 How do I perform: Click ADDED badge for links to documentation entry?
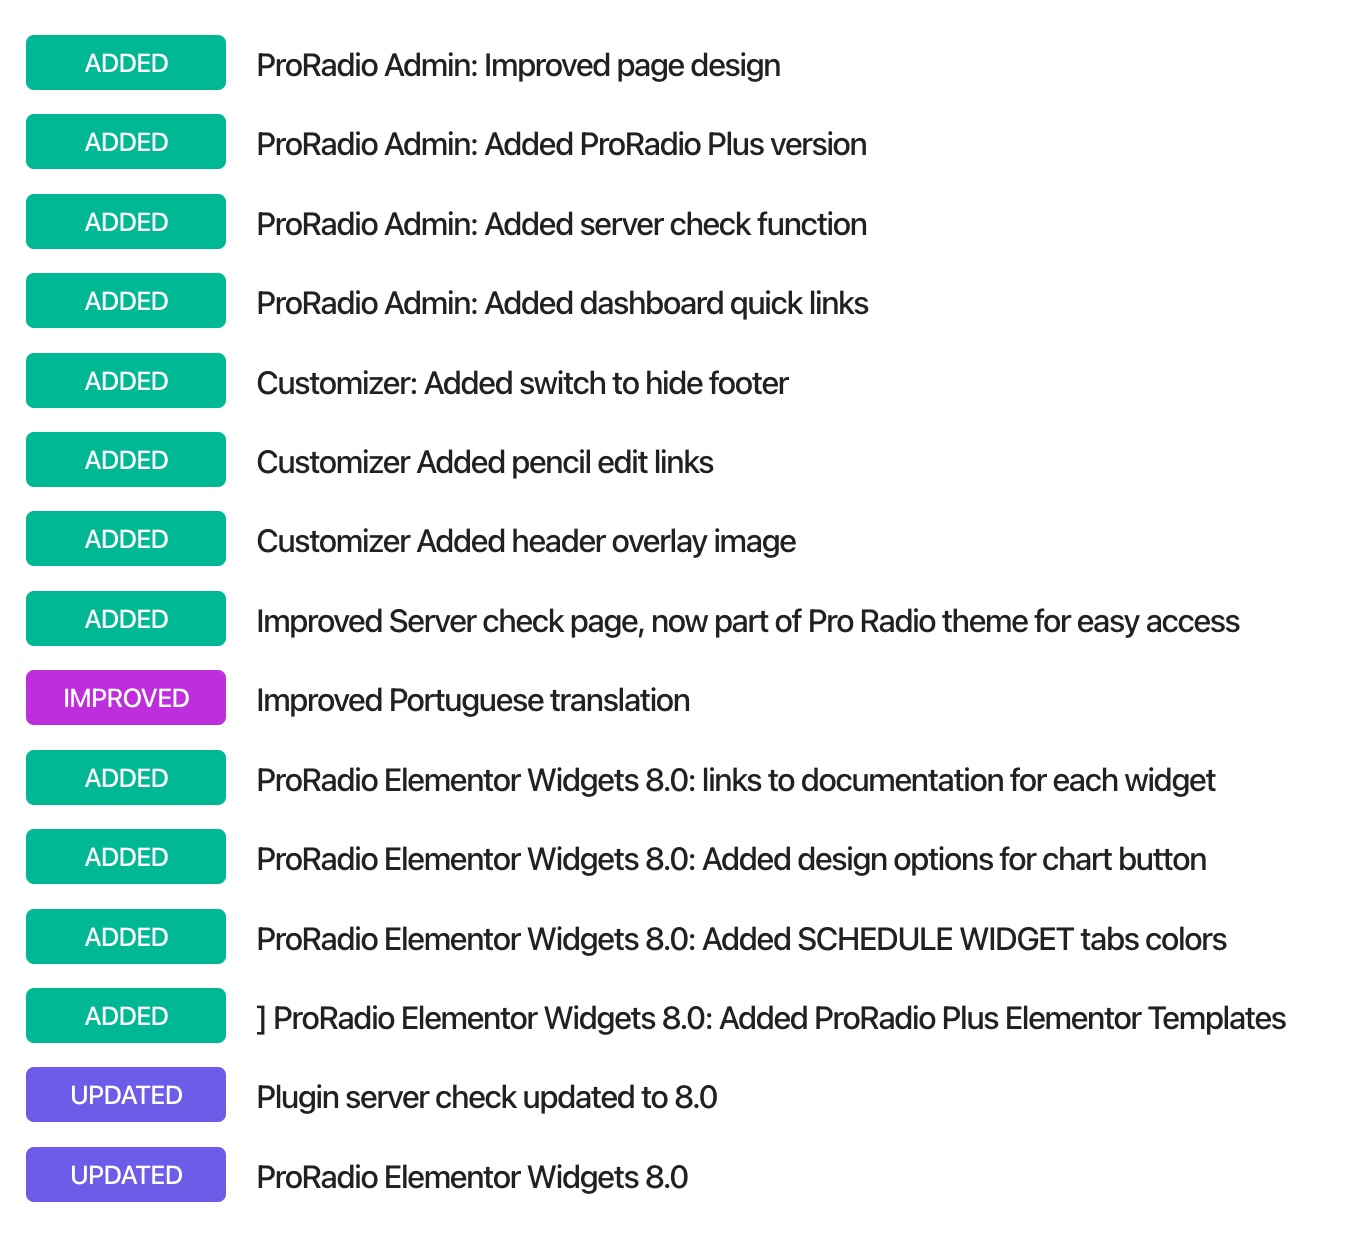(126, 778)
